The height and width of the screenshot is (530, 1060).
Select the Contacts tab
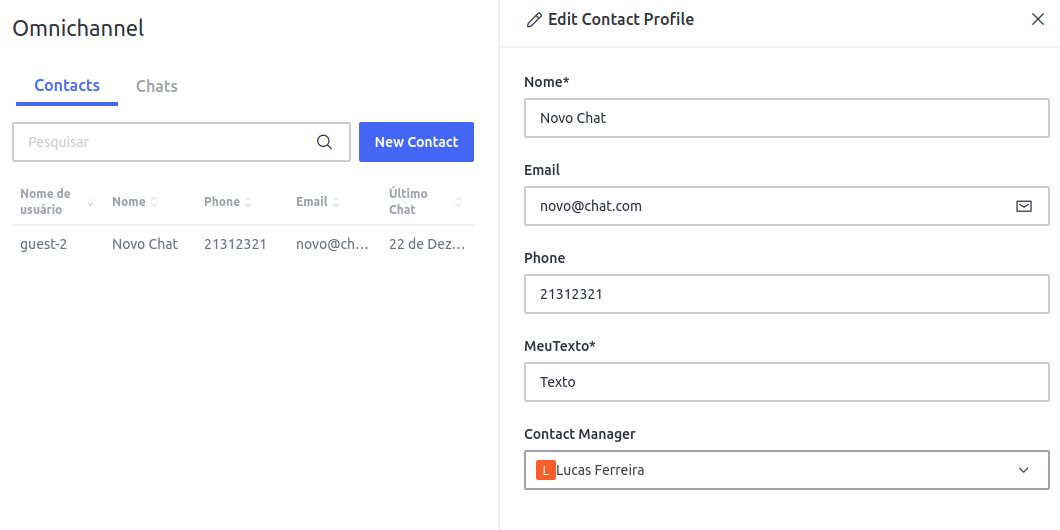[67, 86]
